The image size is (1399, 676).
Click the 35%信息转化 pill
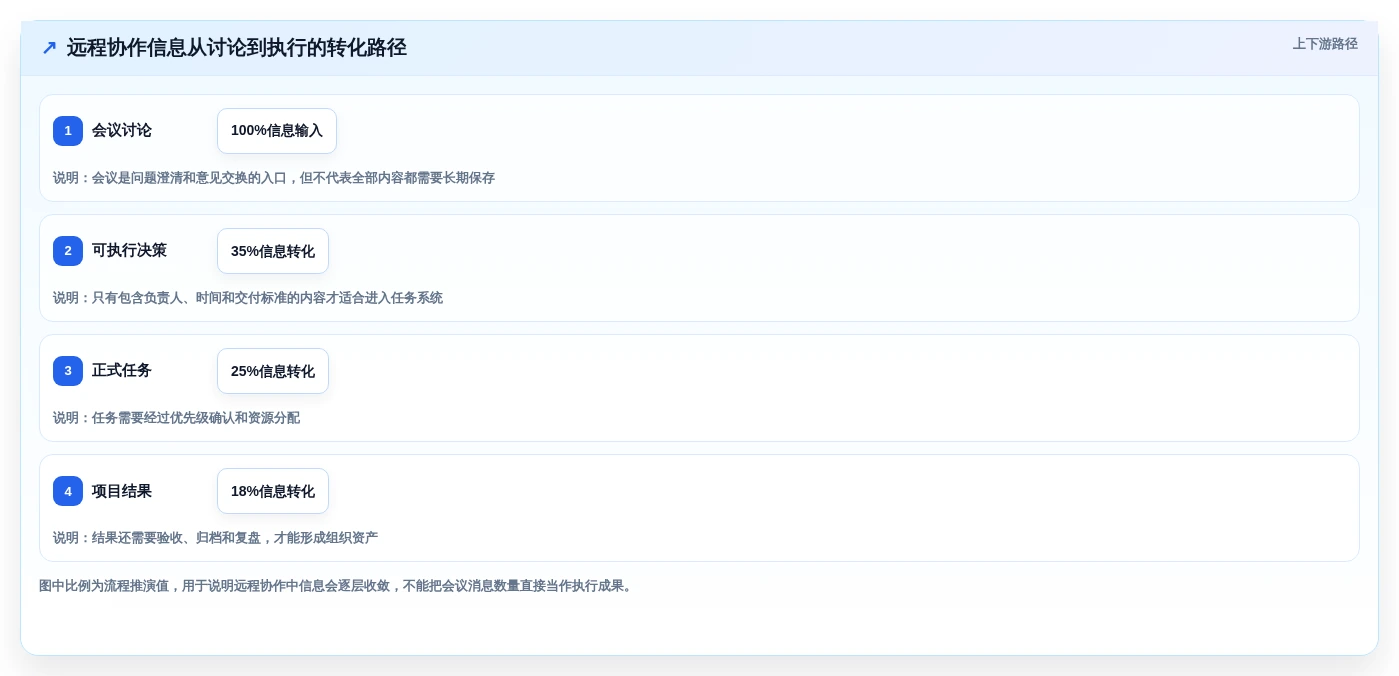coord(273,251)
